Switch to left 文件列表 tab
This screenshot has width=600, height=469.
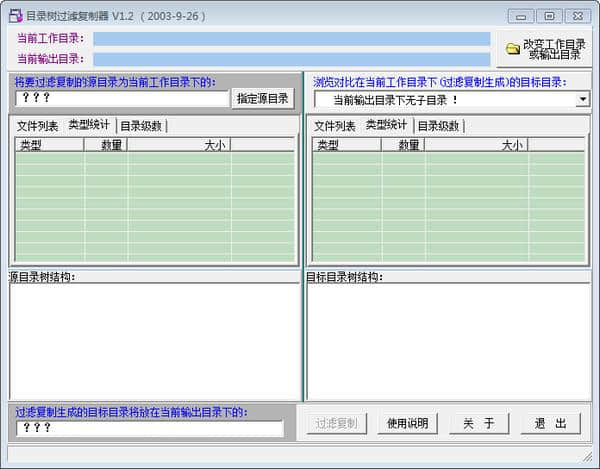pyautogui.click(x=39, y=126)
